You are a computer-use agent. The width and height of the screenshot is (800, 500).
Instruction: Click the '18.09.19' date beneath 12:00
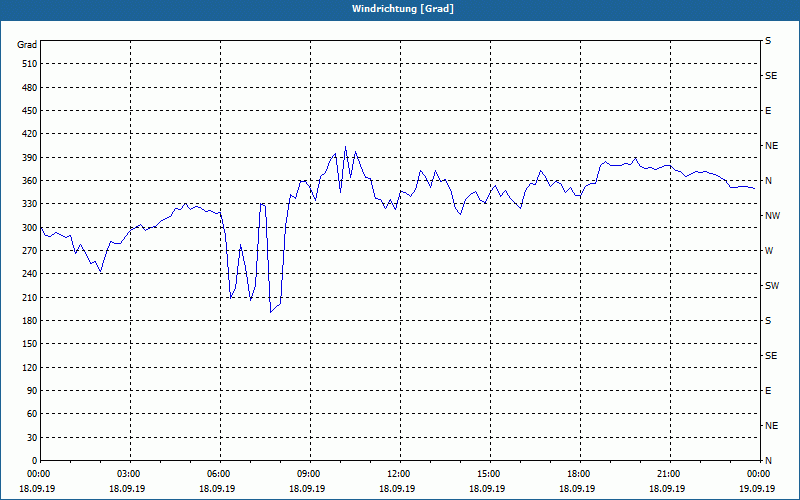tap(397, 489)
